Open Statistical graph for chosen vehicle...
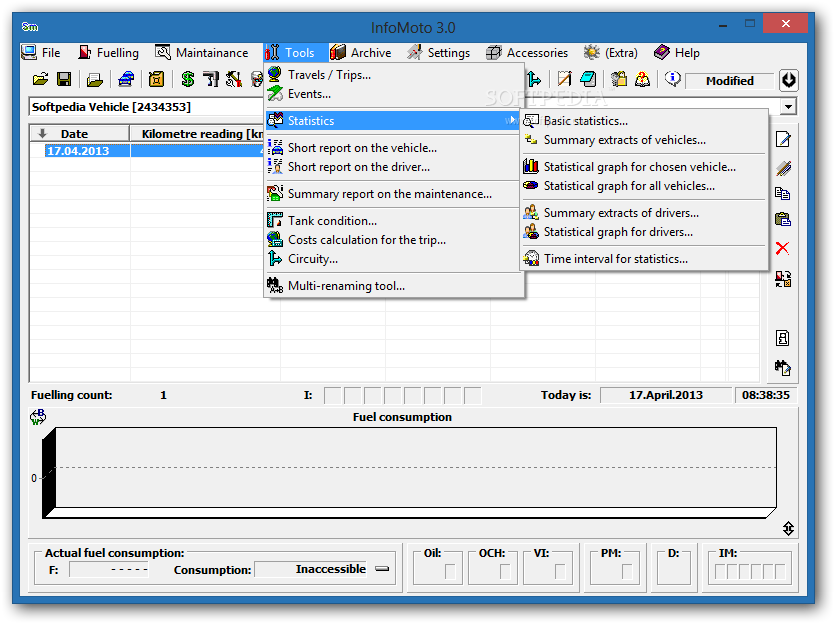The height and width of the screenshot is (624, 835). pyautogui.click(x=644, y=167)
